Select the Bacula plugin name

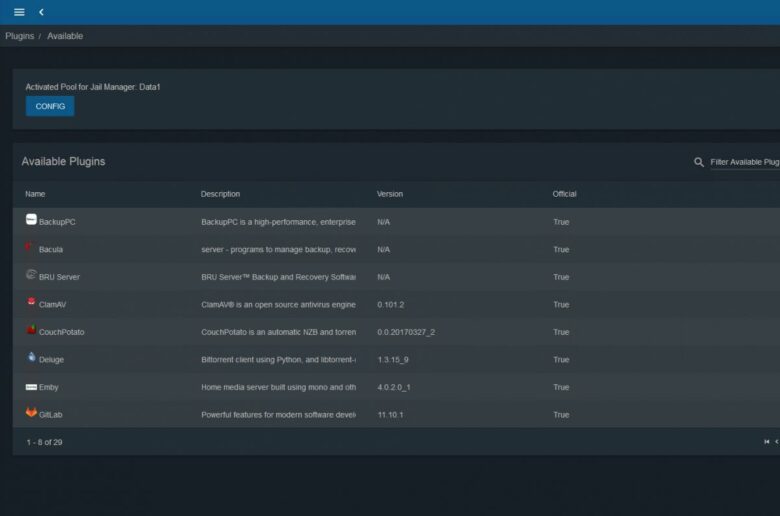(x=51, y=249)
